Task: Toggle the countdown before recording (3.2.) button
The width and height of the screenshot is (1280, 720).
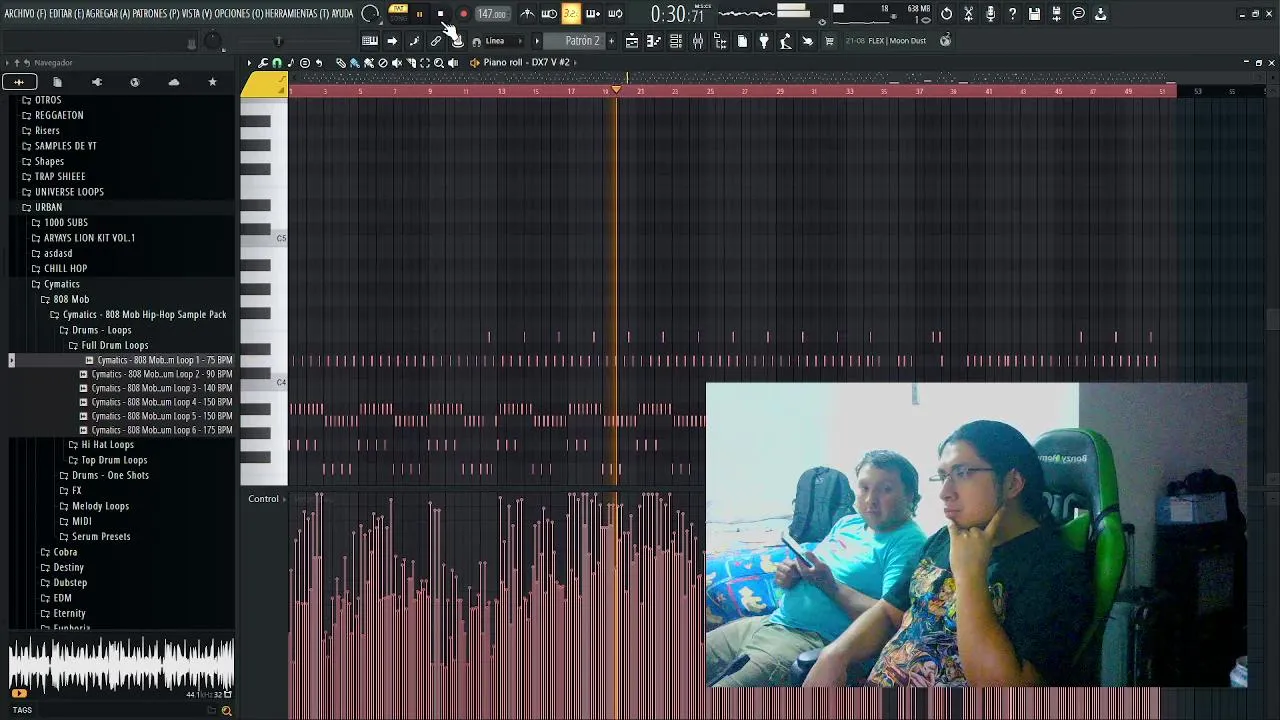Action: [570, 14]
